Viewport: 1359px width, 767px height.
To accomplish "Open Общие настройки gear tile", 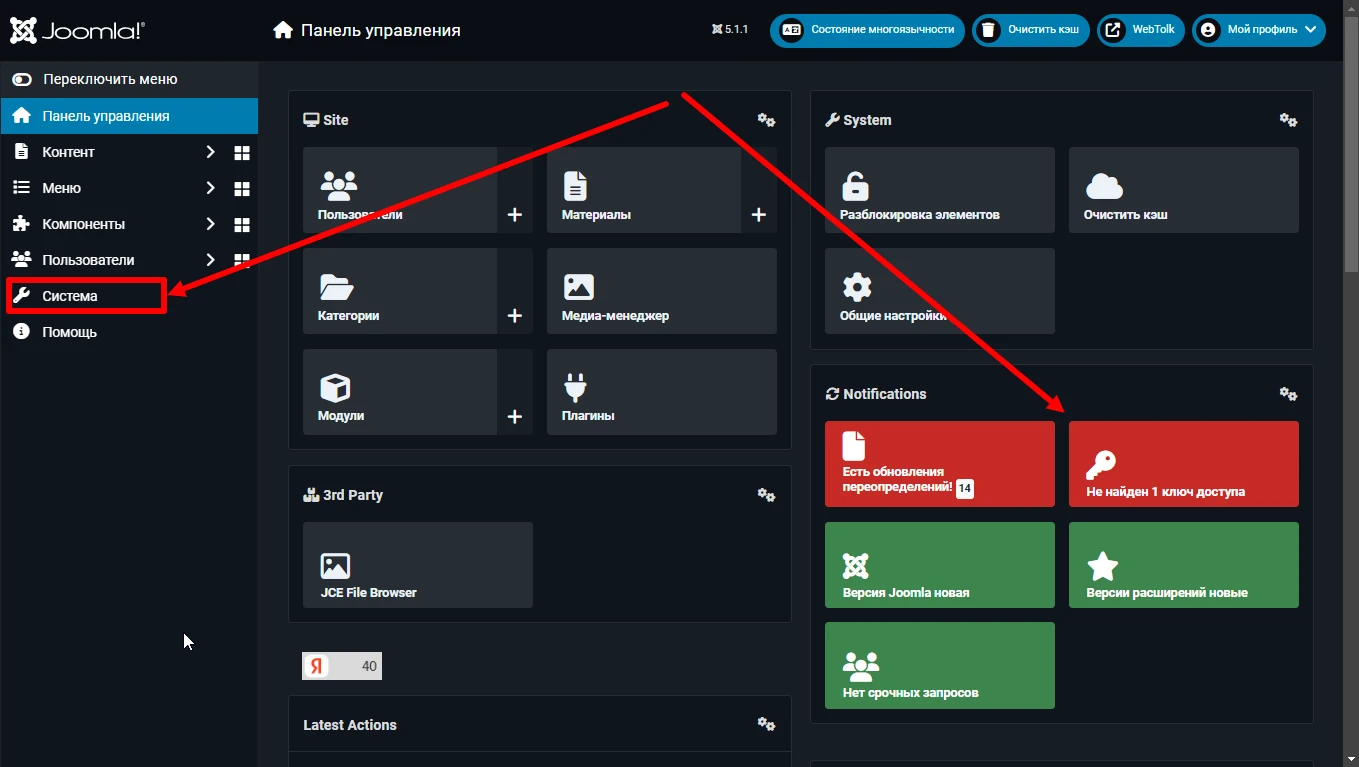I will click(x=939, y=291).
